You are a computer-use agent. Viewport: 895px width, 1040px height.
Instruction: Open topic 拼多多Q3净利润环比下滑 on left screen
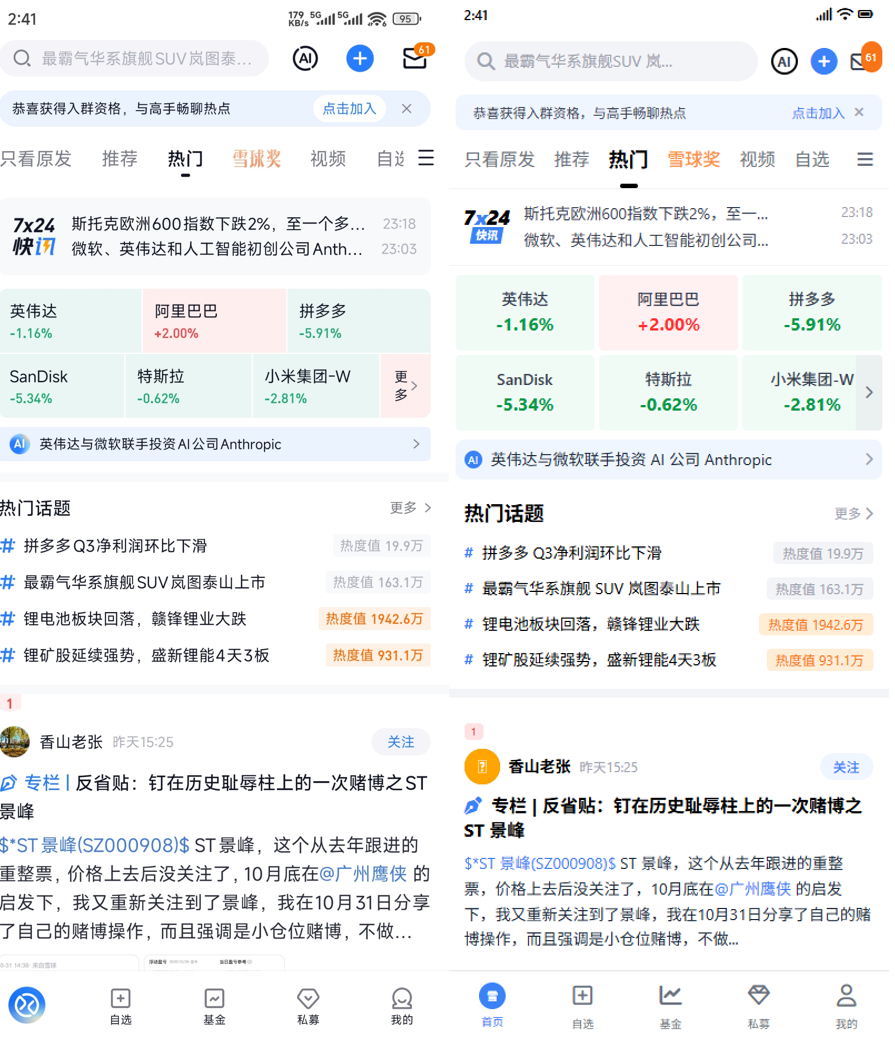115,545
